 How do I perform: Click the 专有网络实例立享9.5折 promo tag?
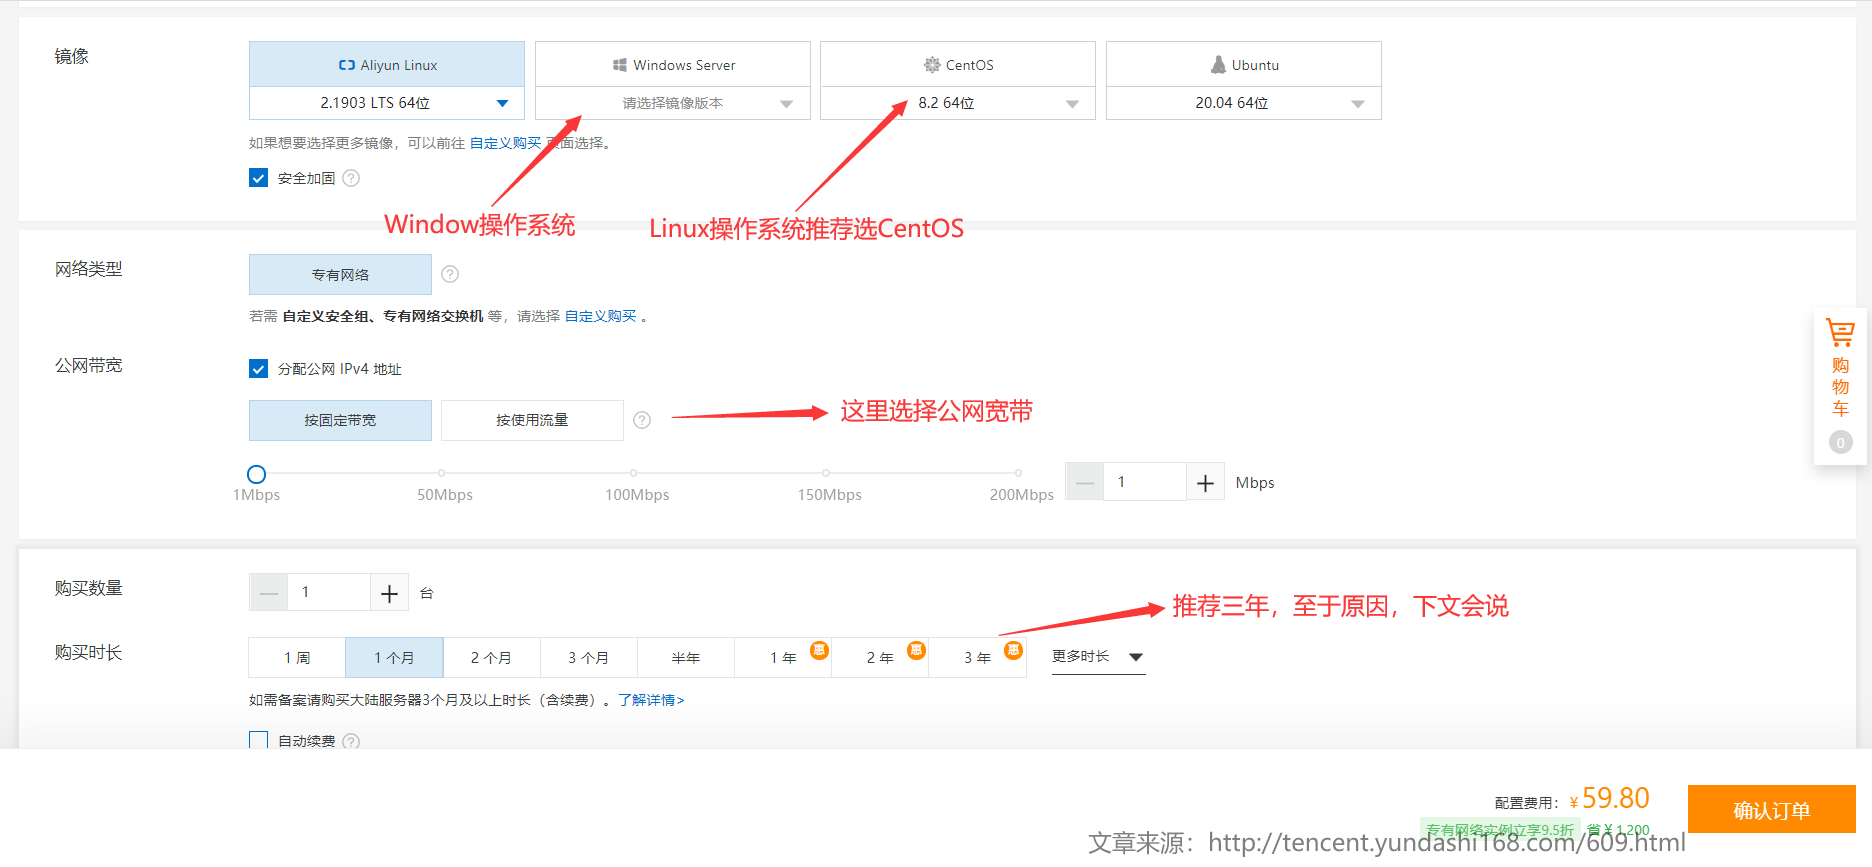[1500, 829]
